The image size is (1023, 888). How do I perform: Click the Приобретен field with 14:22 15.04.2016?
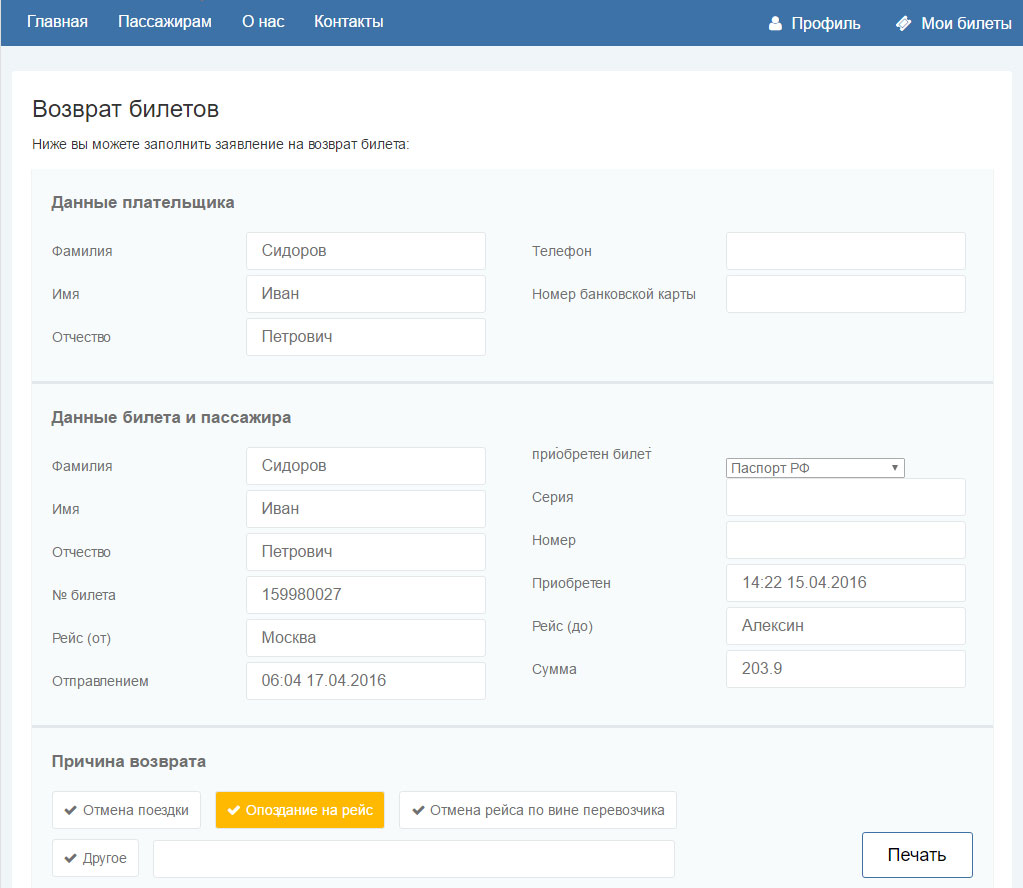click(846, 583)
